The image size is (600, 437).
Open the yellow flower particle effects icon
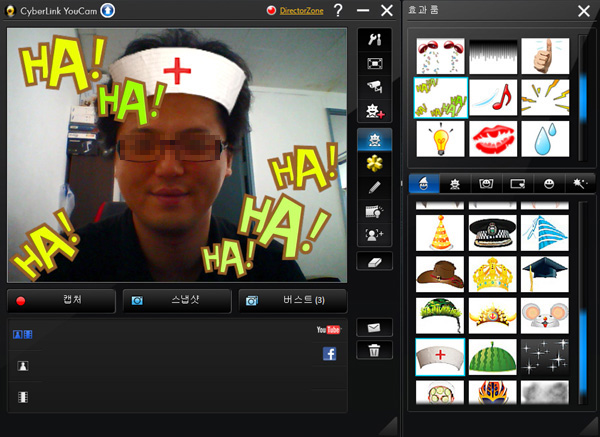tap(374, 163)
